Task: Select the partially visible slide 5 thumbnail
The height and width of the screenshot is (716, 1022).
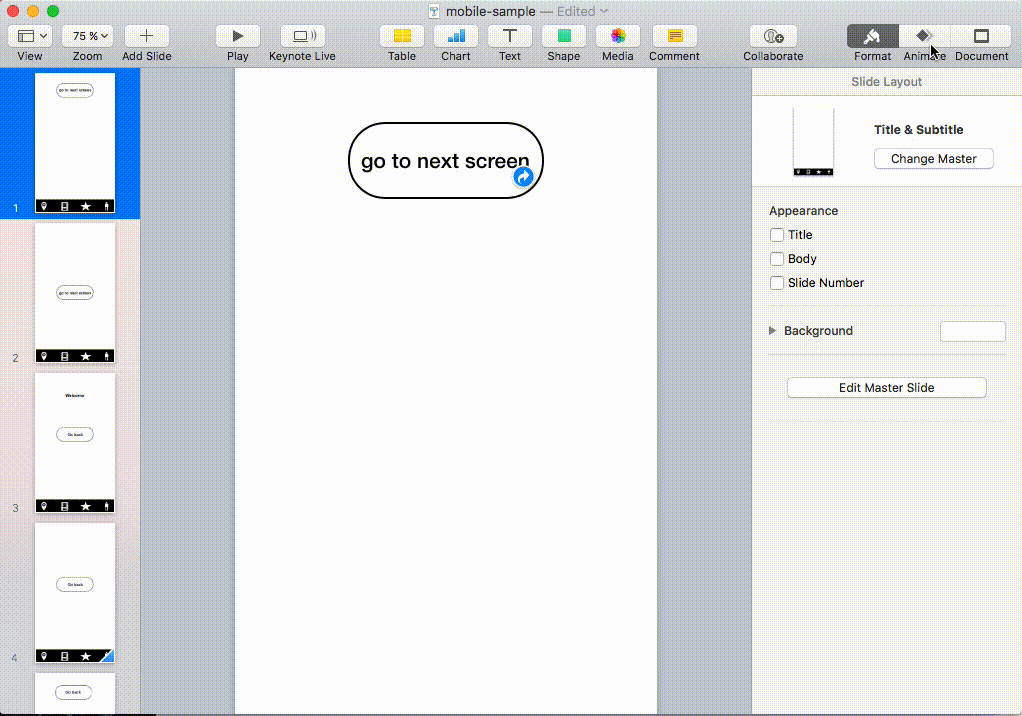Action: (x=75, y=693)
